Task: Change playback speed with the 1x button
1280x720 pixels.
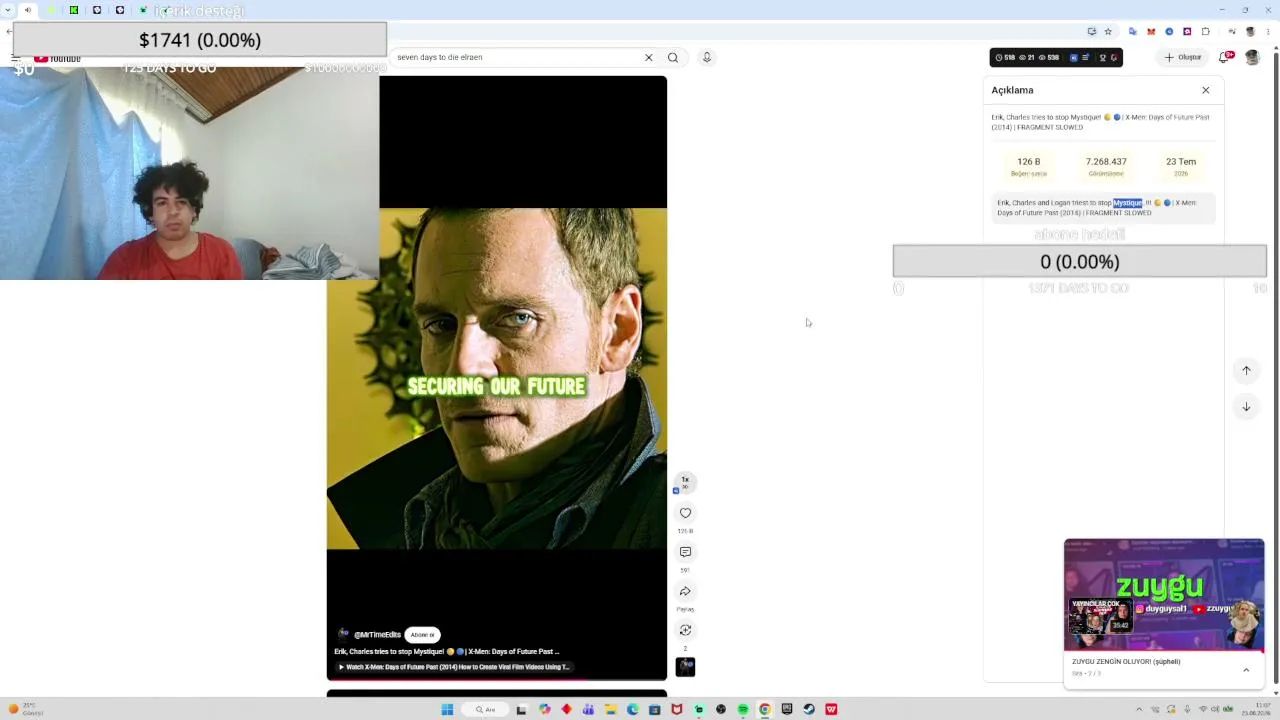Action: pyautogui.click(x=685, y=482)
